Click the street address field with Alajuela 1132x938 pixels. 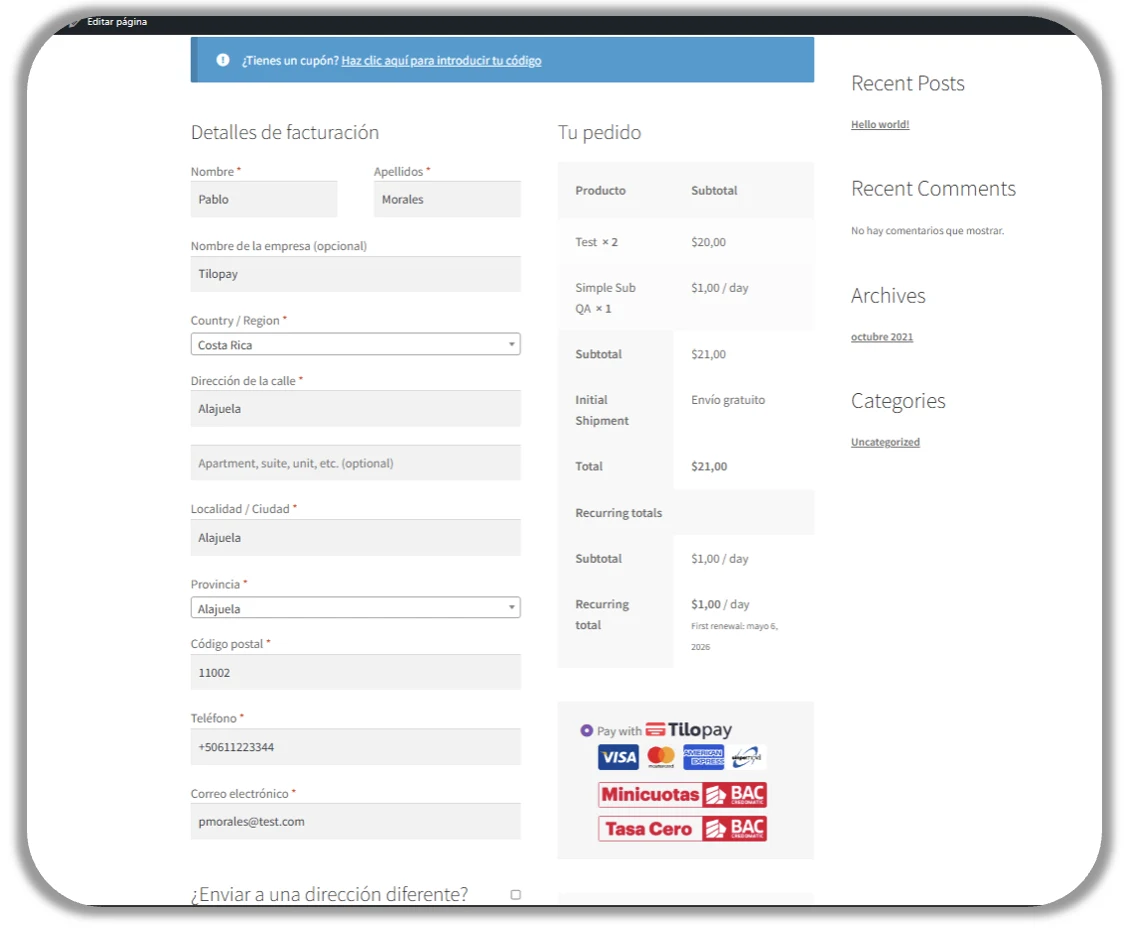coord(355,409)
